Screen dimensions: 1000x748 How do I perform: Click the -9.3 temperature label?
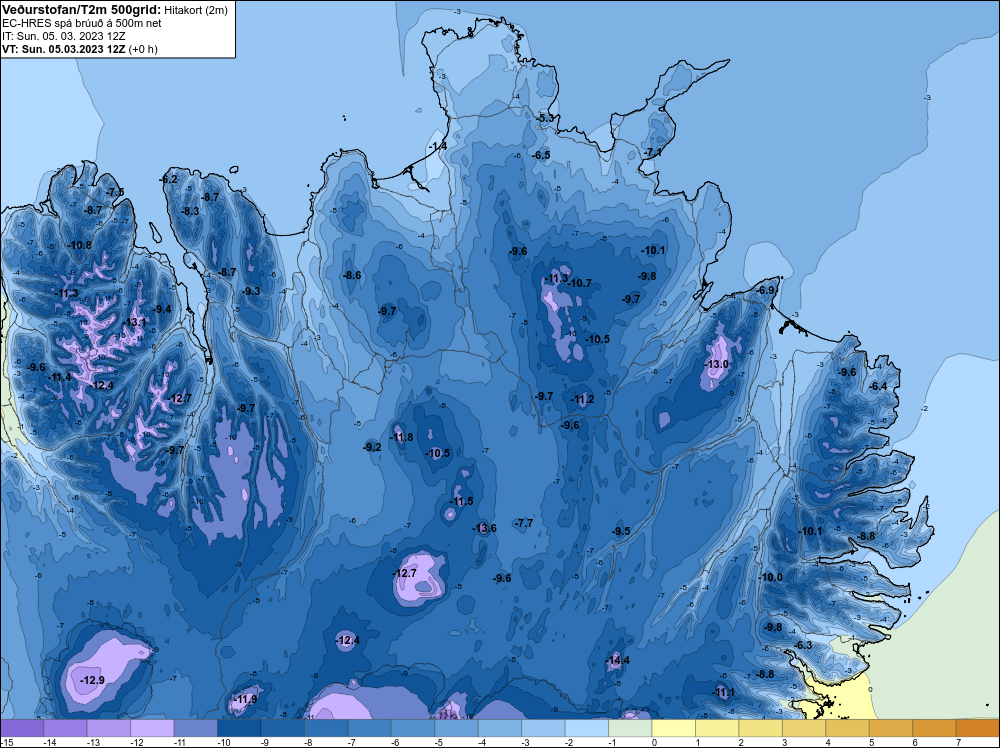251,291
